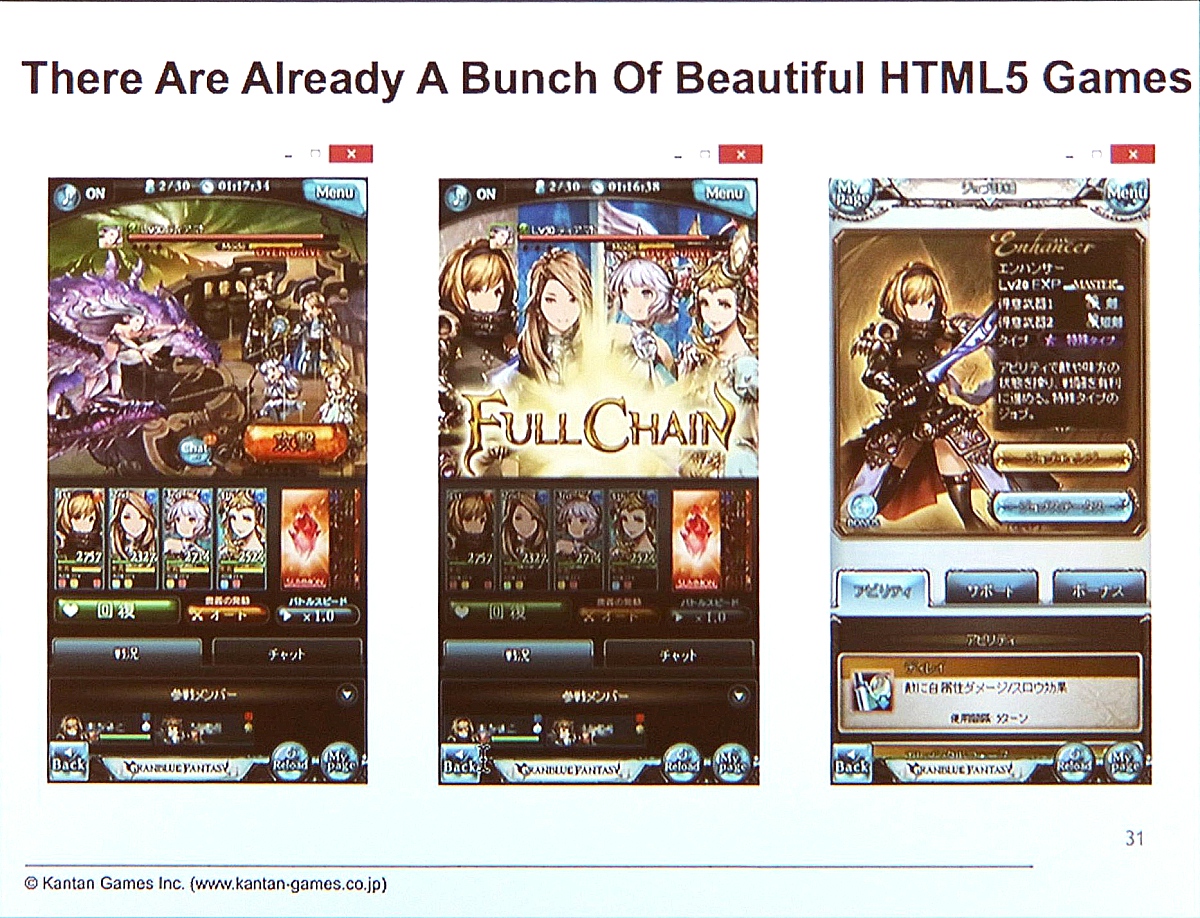This screenshot has width=1200, height=918.
Task: Select the 2327 HP character portrait in left window
Action: coord(133,539)
